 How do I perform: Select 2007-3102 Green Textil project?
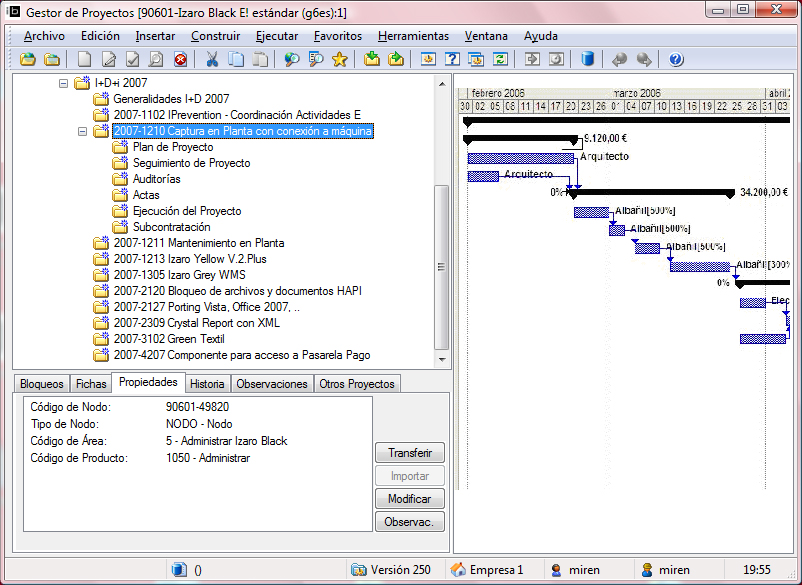169,339
